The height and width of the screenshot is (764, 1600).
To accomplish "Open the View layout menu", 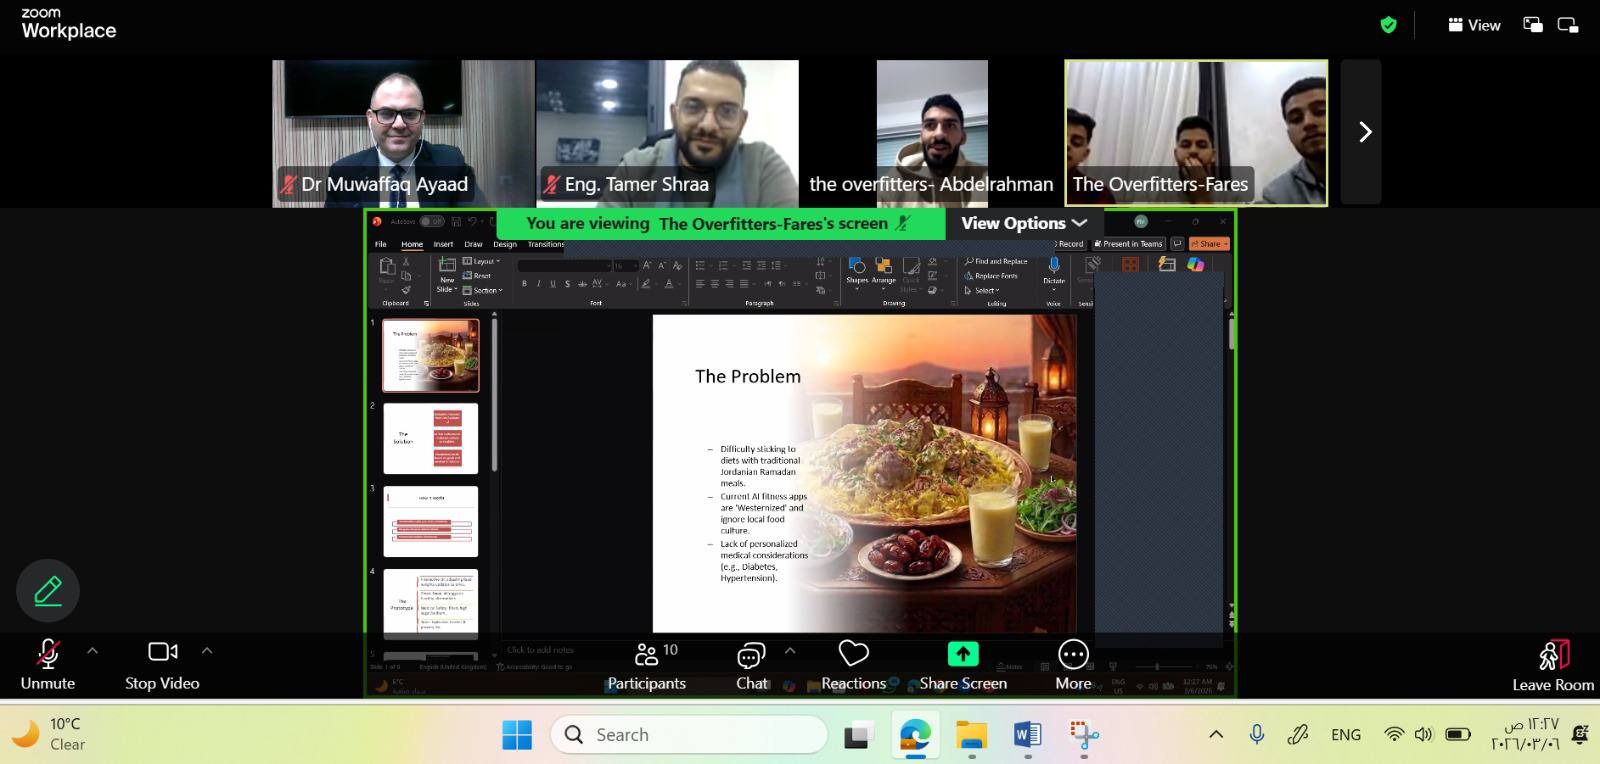I will pos(1474,25).
